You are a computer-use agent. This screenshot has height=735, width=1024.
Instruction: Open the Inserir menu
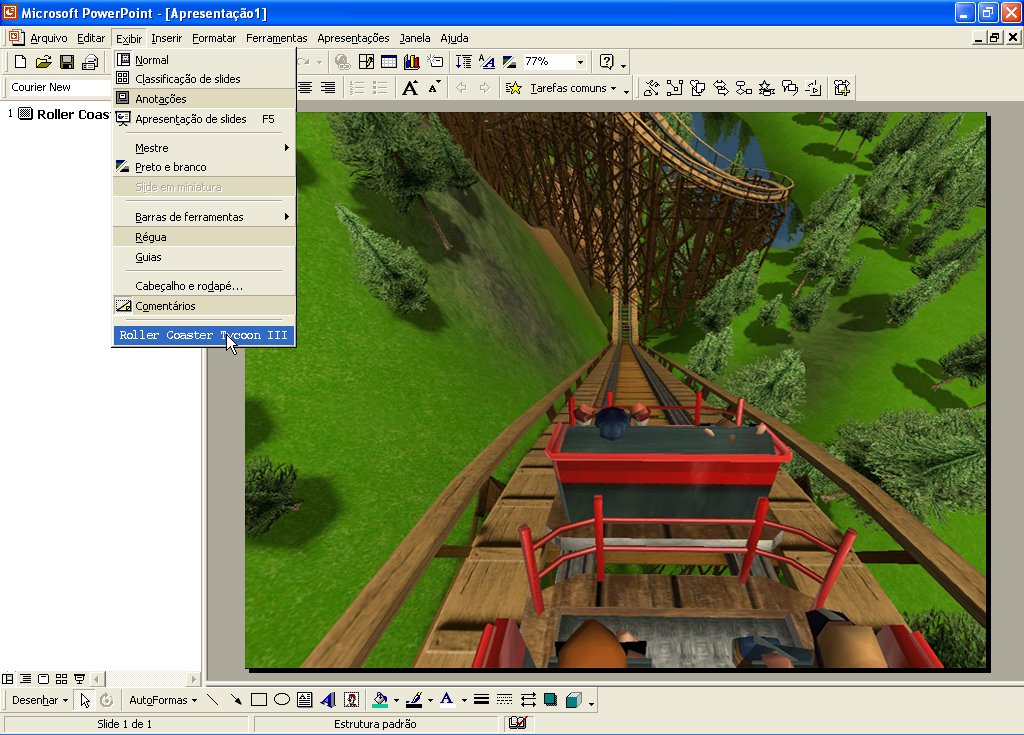(167, 38)
